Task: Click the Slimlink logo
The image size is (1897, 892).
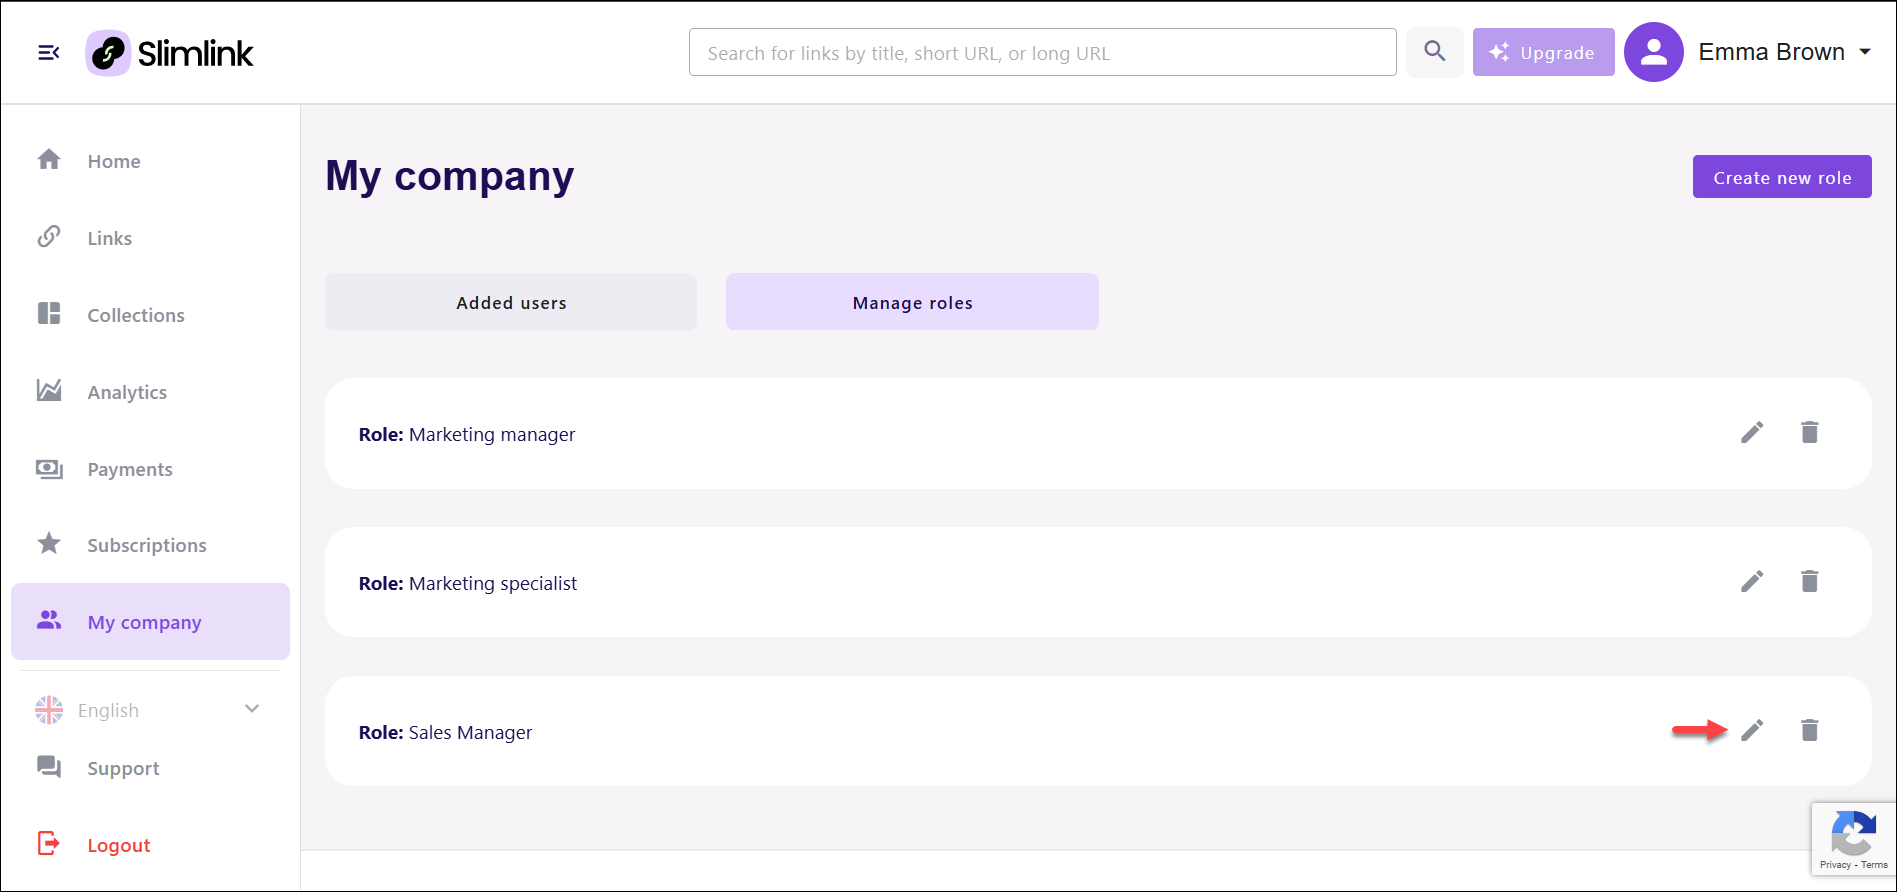Action: (170, 53)
